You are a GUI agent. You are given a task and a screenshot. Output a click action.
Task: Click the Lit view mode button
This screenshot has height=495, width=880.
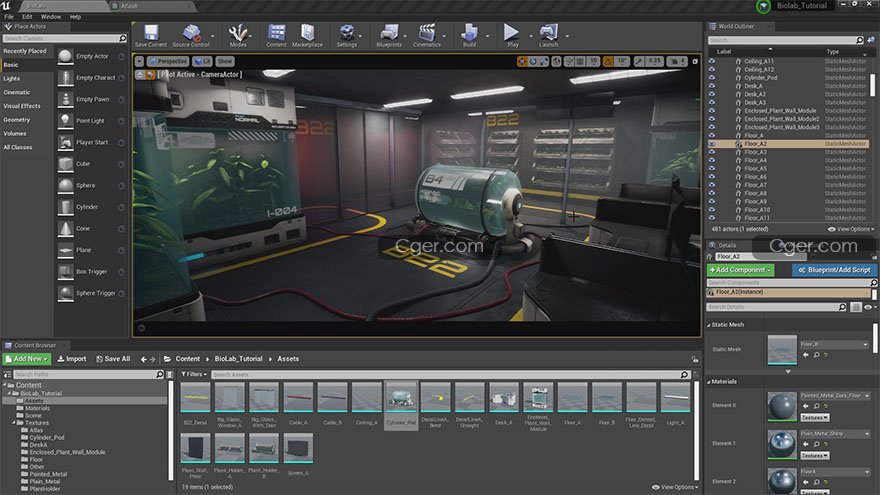click(x=202, y=61)
